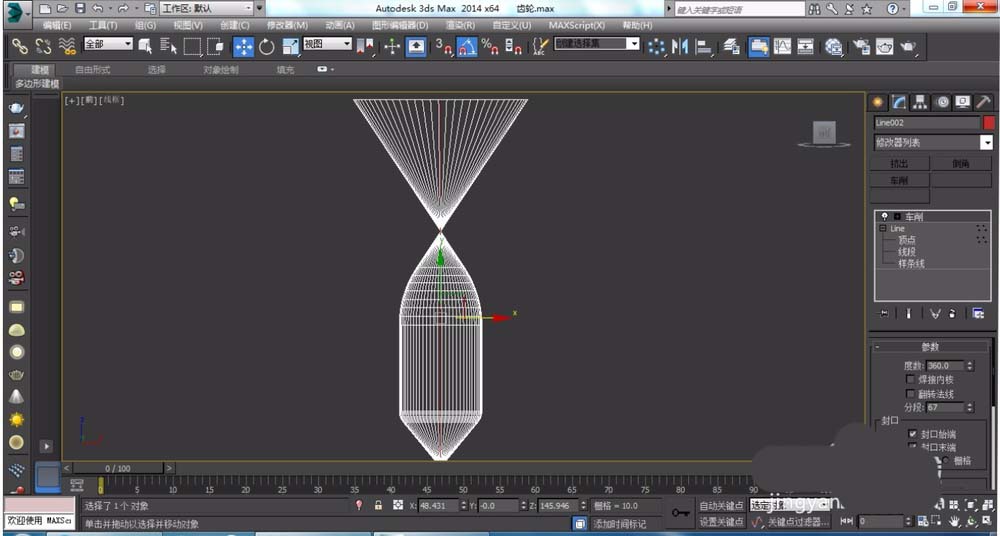
Task: Toggle 3D Snaps magnet icon
Action: tap(445, 46)
